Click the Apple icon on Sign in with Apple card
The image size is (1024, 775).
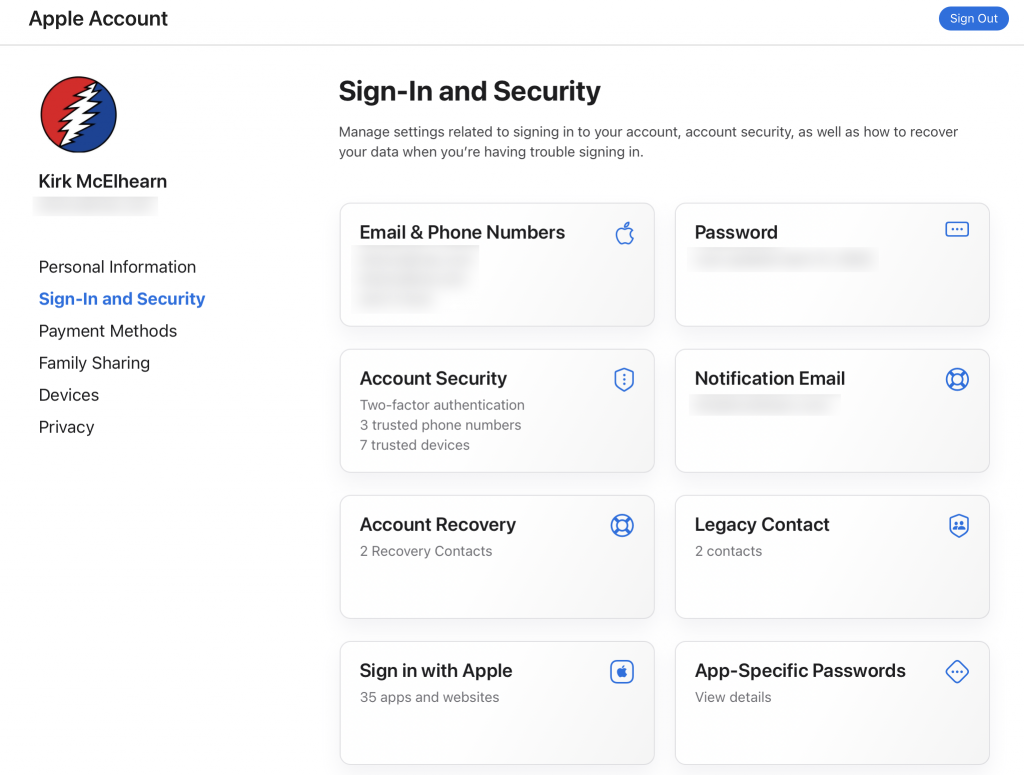click(622, 671)
